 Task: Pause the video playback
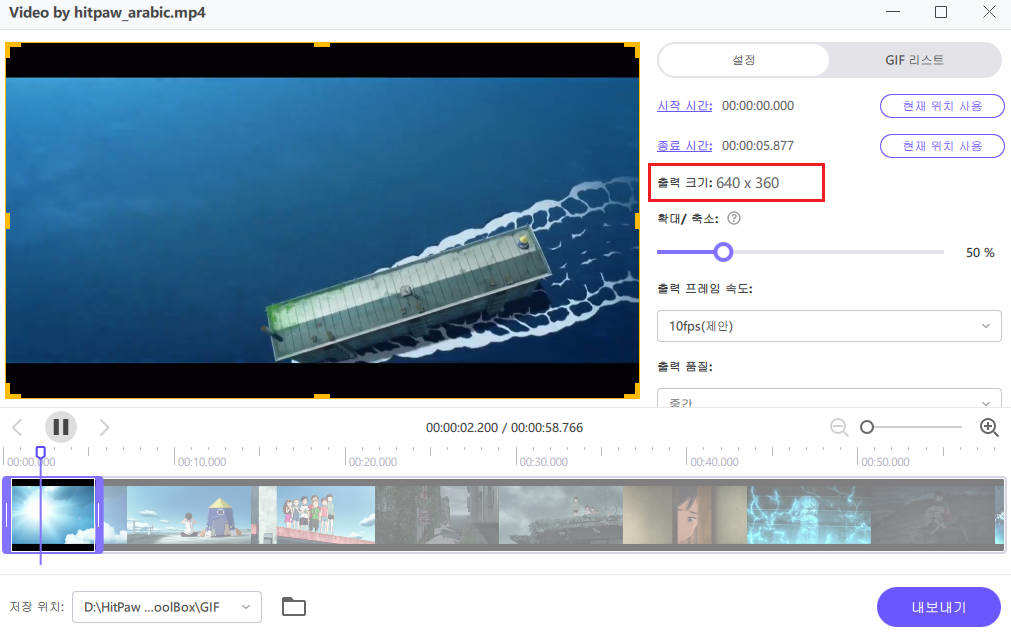[x=61, y=427]
